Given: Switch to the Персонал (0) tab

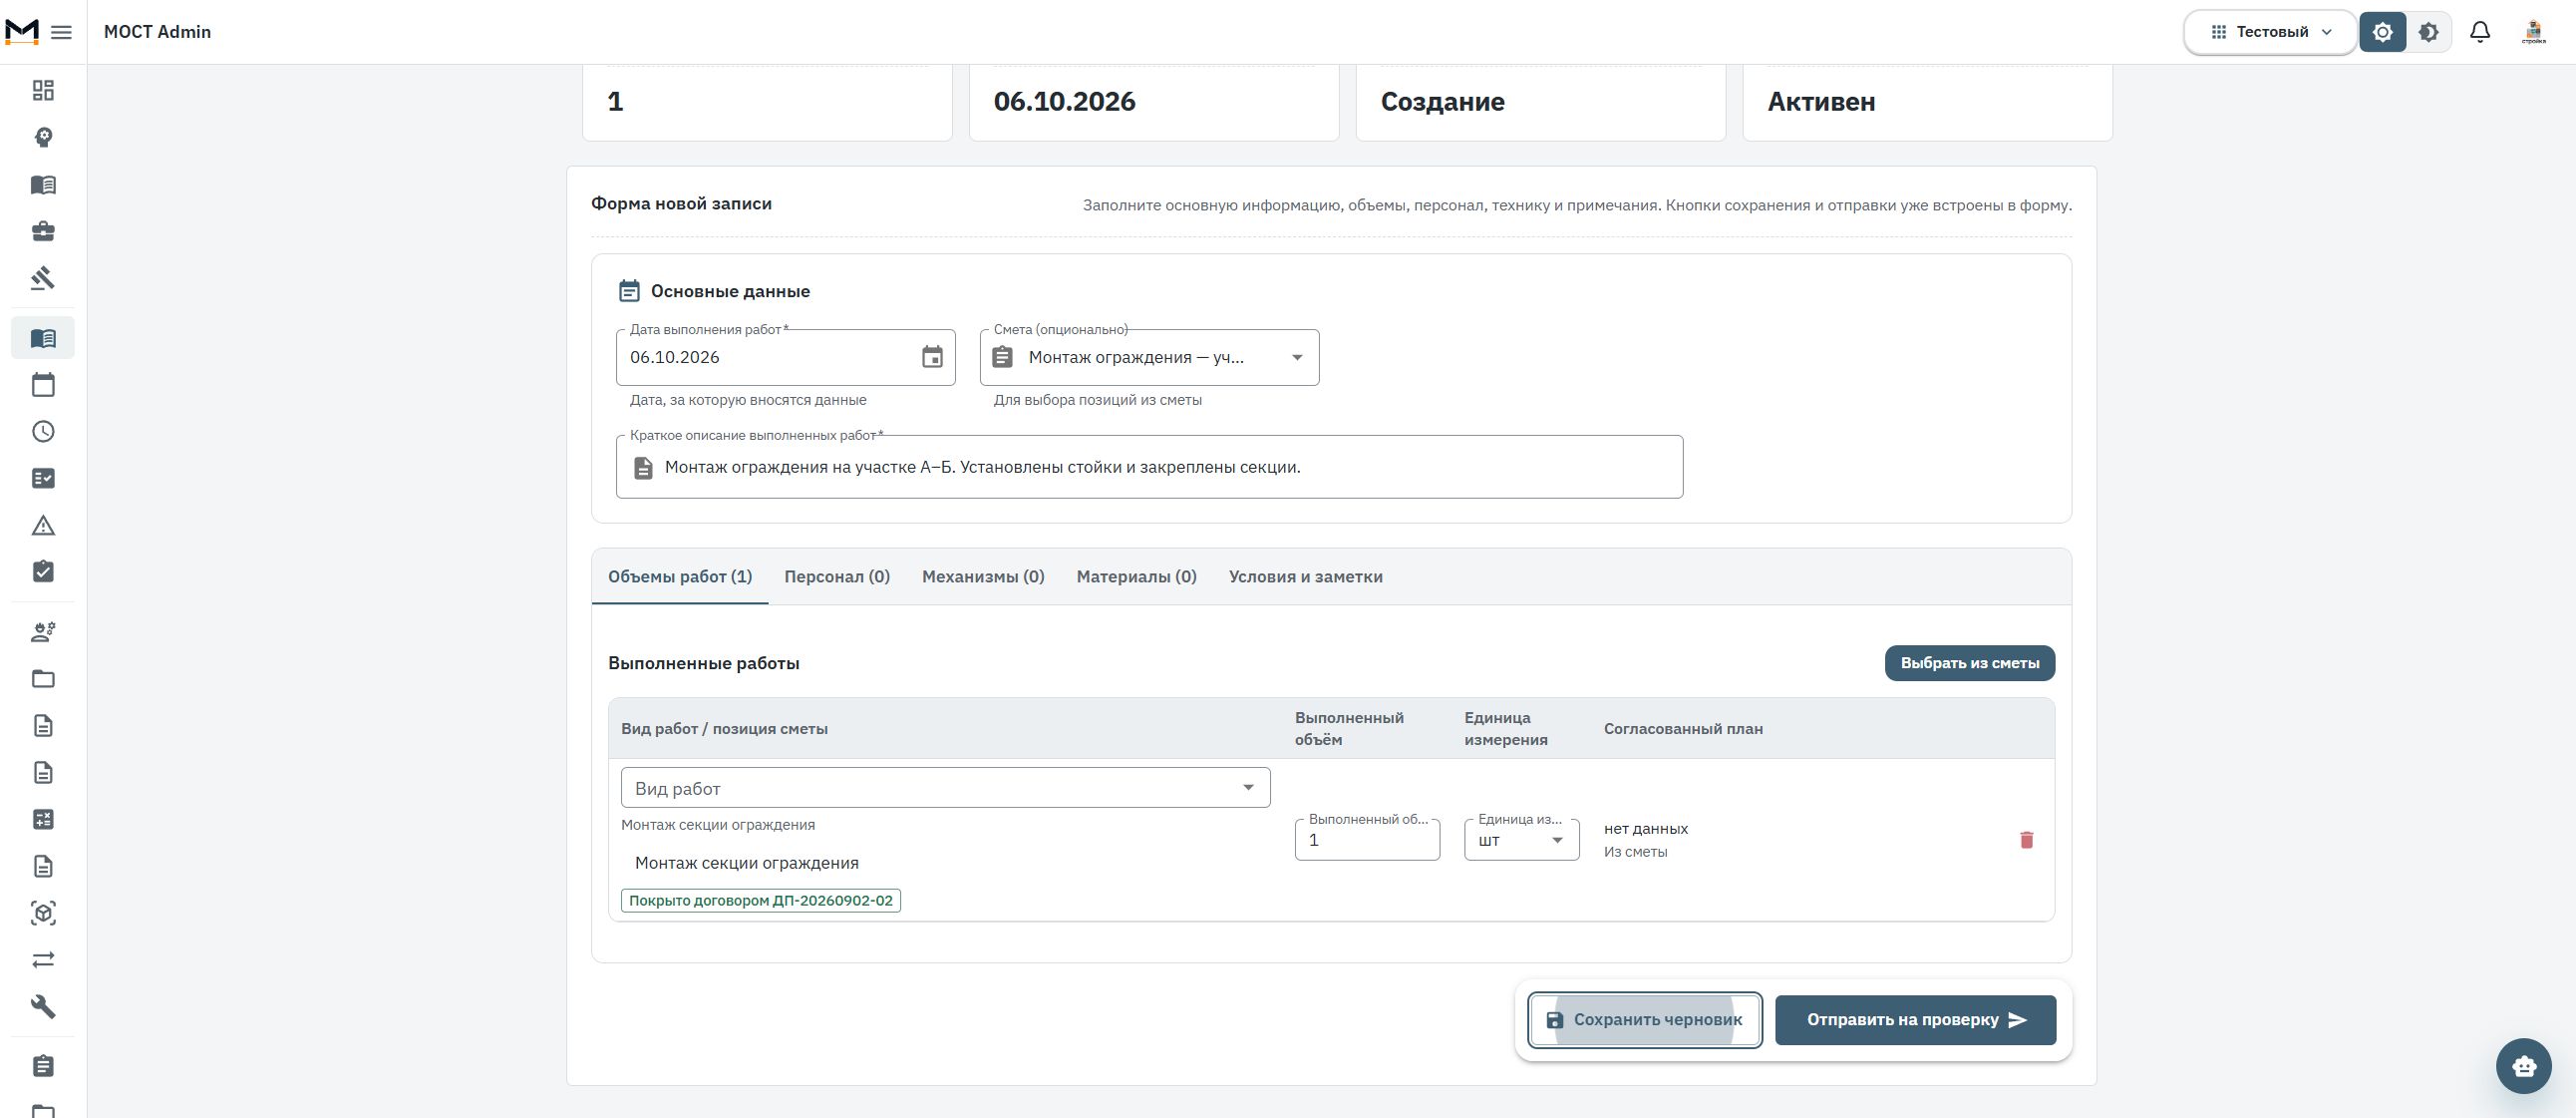Looking at the screenshot, I should coord(837,577).
